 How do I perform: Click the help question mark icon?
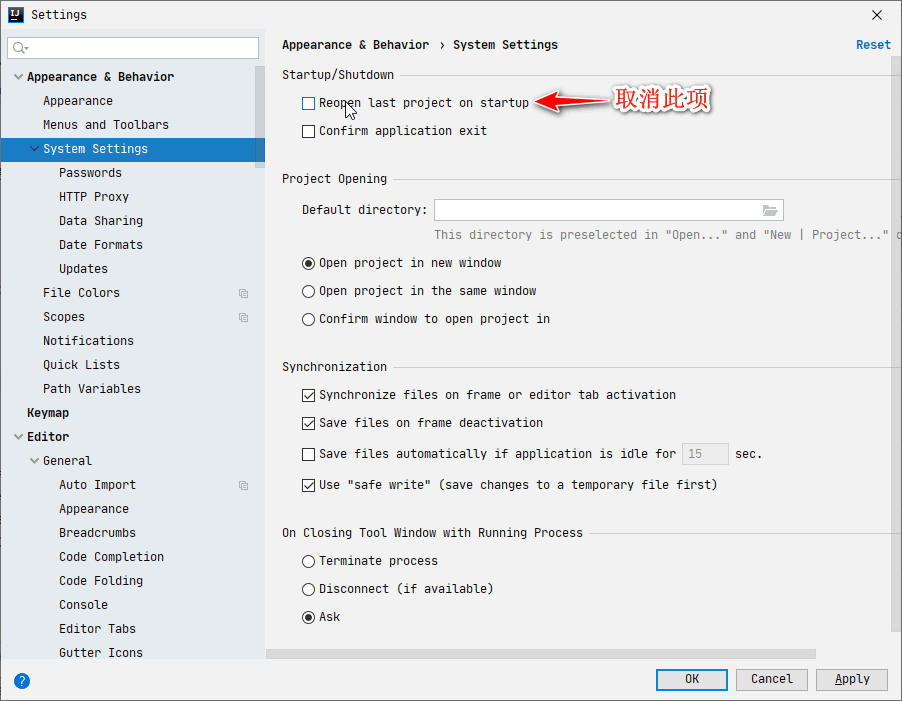[x=22, y=680]
